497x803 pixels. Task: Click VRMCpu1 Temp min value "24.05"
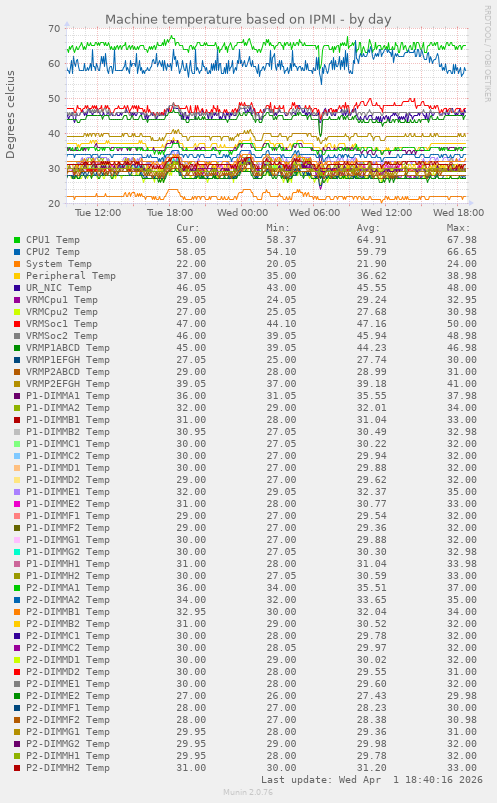click(281, 300)
